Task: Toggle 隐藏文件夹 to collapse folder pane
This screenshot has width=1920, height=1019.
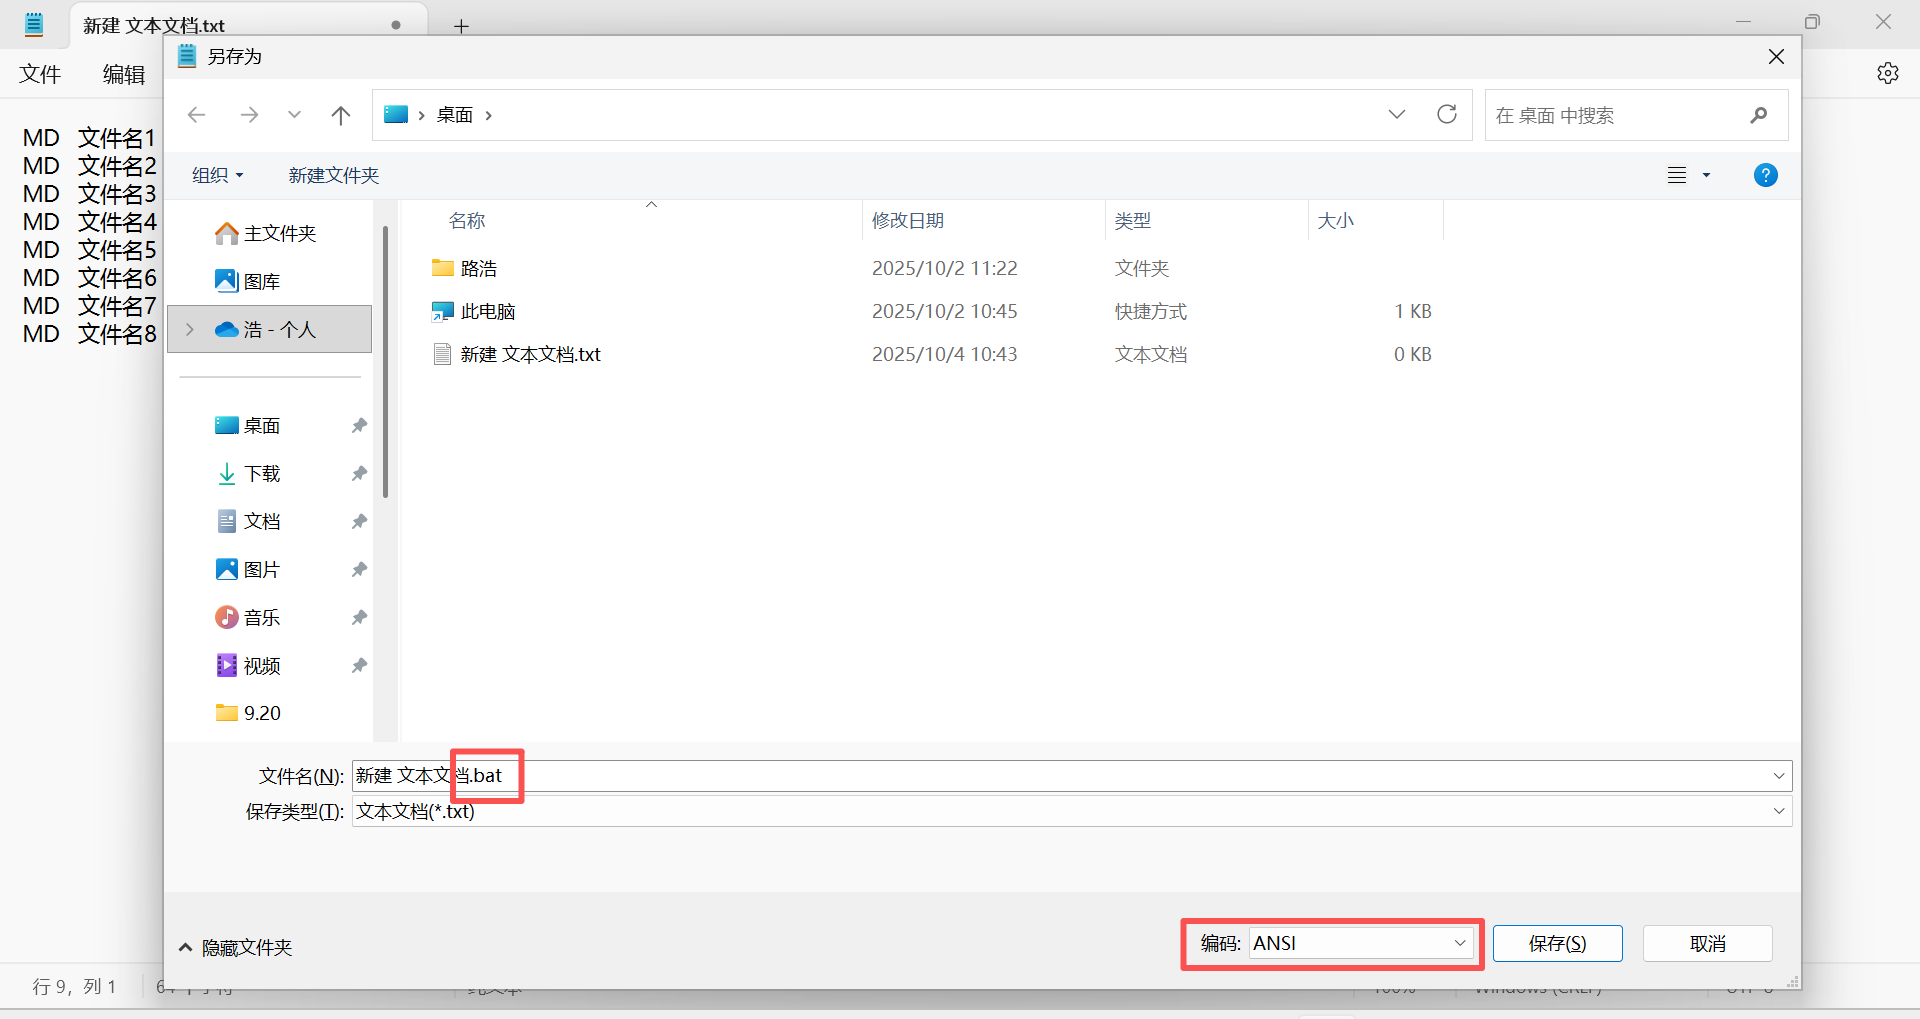Action: (x=236, y=947)
